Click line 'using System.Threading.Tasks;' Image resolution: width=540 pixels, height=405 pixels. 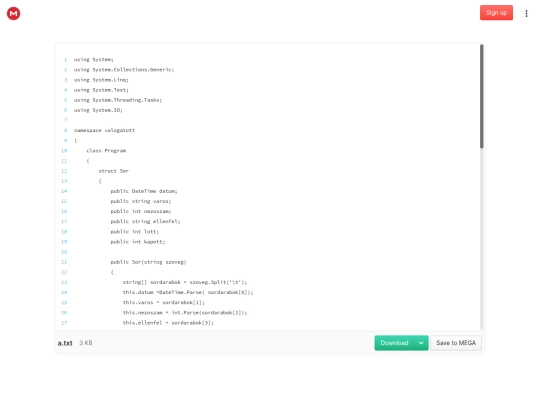[x=118, y=100]
